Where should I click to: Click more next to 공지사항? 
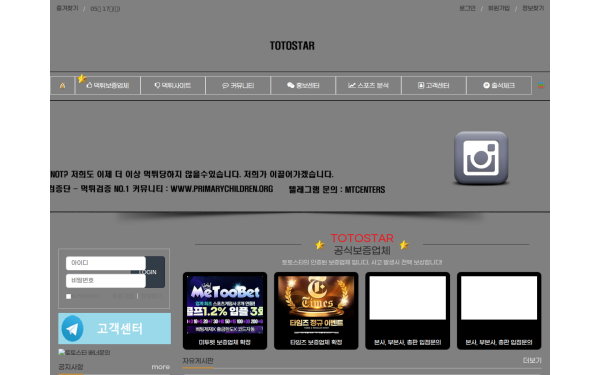point(161,367)
